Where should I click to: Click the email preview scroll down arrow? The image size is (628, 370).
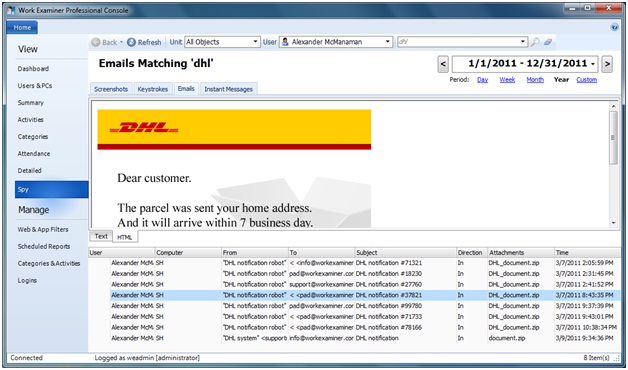tap(613, 223)
